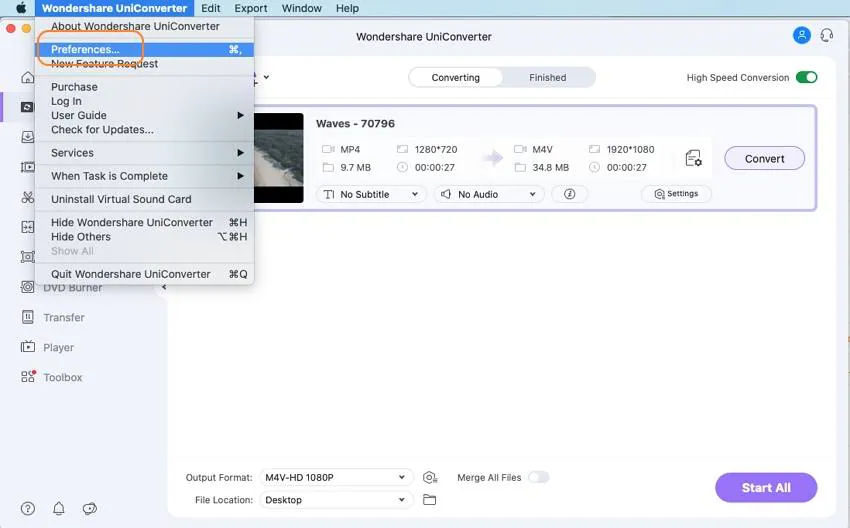Open the Apple menu

[21, 8]
